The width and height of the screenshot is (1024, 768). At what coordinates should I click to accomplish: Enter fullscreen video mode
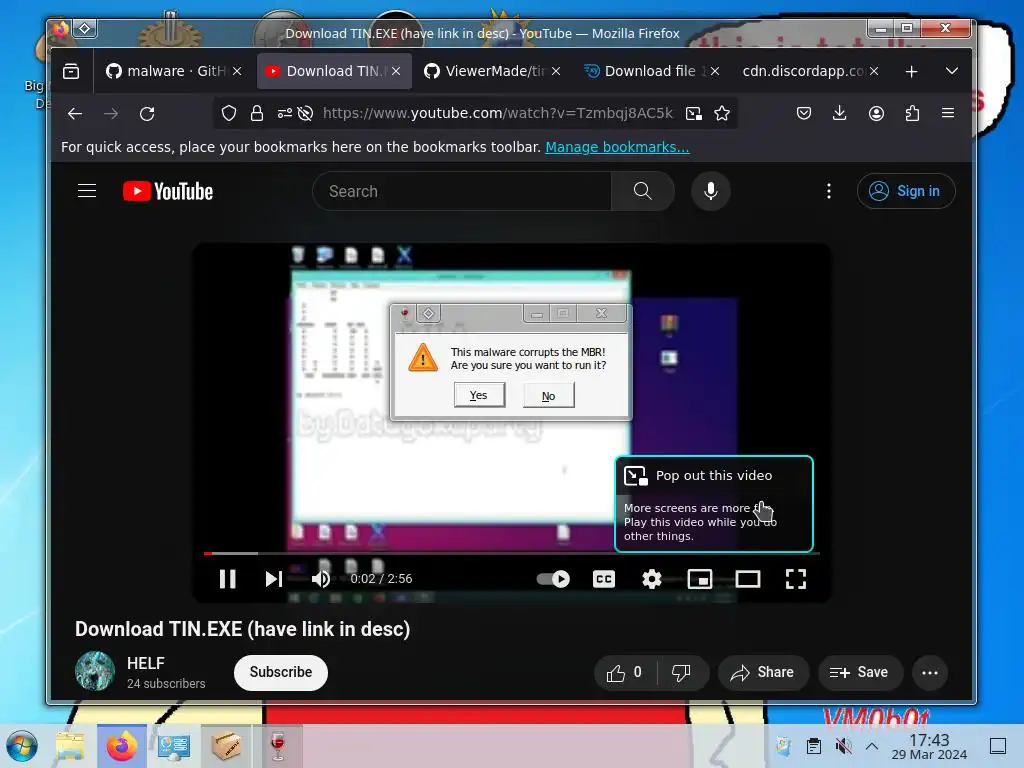coord(795,579)
